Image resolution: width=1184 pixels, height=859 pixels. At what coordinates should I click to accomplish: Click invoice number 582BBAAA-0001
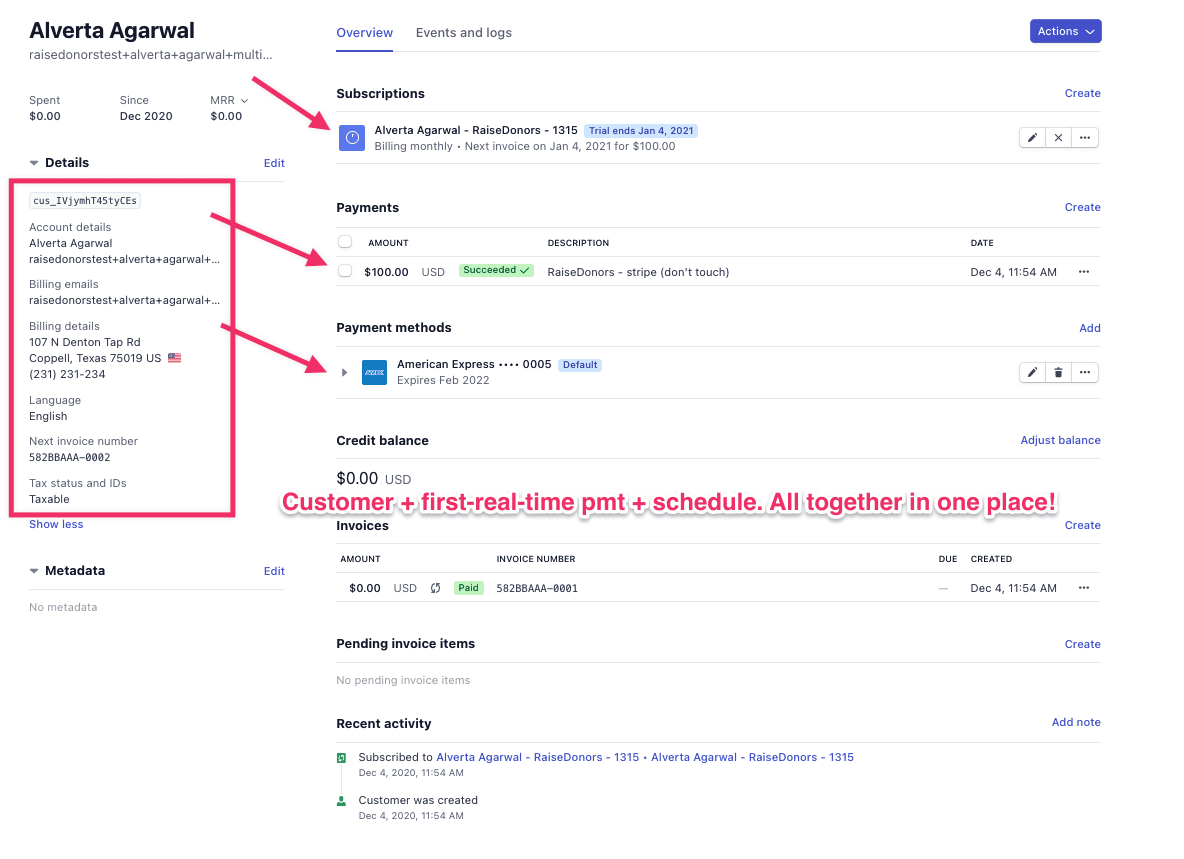[537, 588]
